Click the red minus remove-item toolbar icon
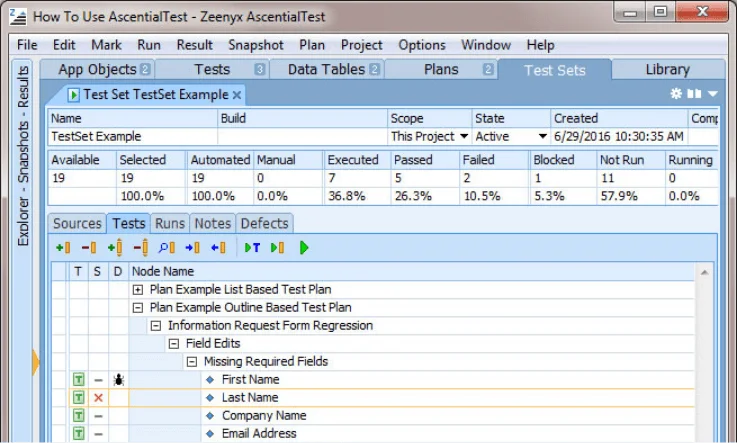 point(89,248)
